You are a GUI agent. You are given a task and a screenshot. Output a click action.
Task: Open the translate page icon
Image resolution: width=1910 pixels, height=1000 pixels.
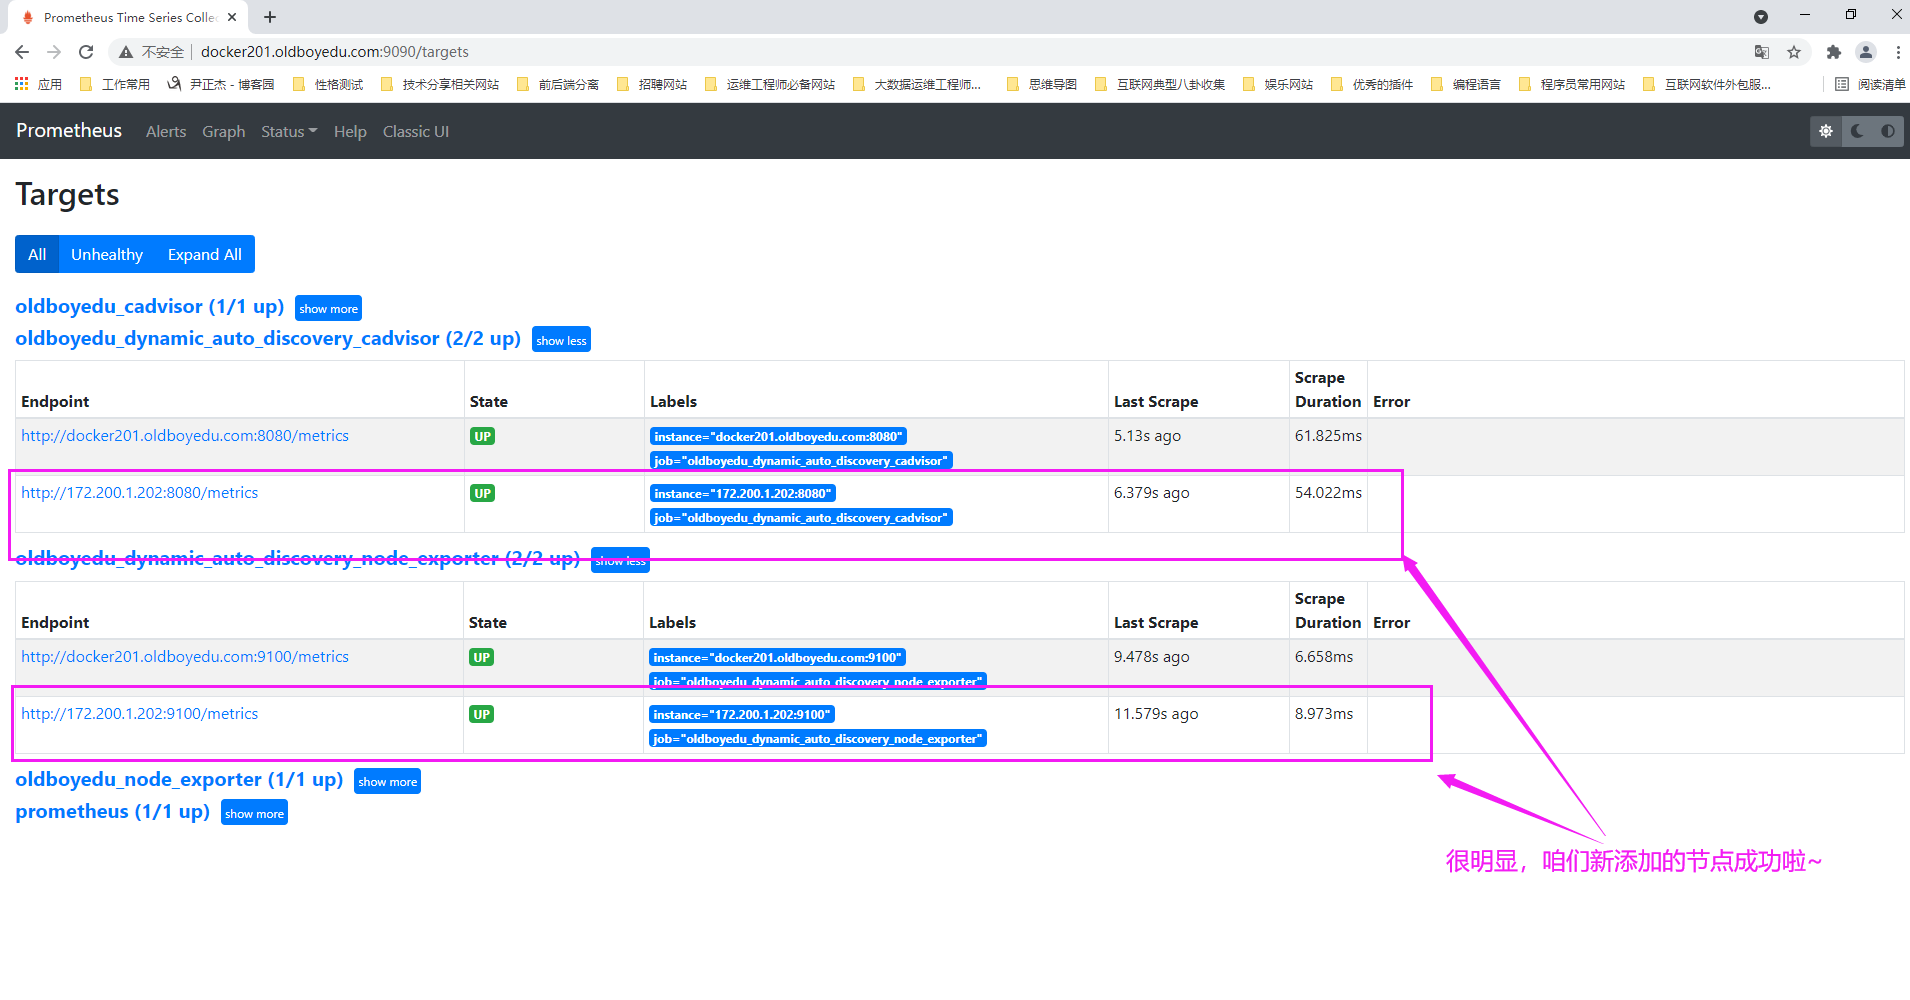click(1762, 52)
